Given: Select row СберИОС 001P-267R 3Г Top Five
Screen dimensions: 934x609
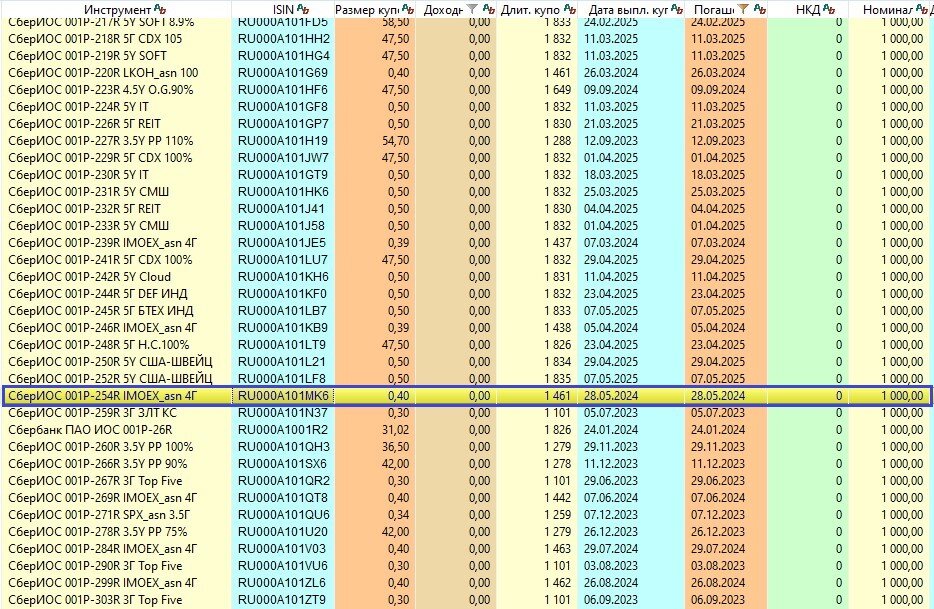Looking at the screenshot, I should 467,480.
